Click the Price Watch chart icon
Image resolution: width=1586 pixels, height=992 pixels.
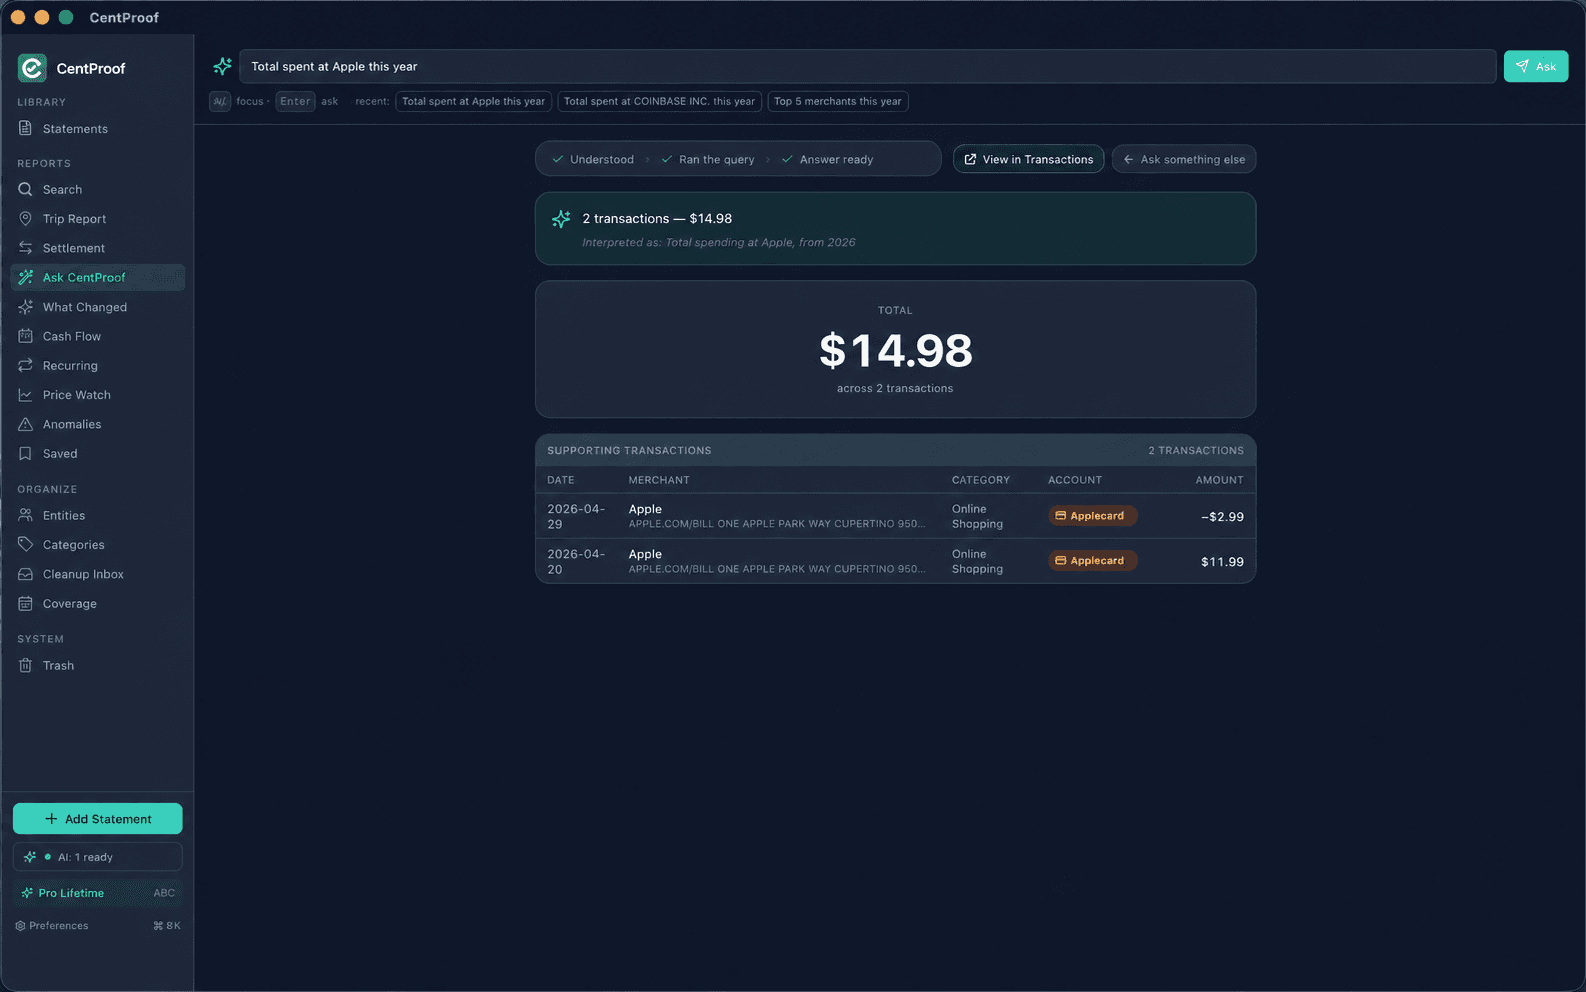tap(26, 395)
